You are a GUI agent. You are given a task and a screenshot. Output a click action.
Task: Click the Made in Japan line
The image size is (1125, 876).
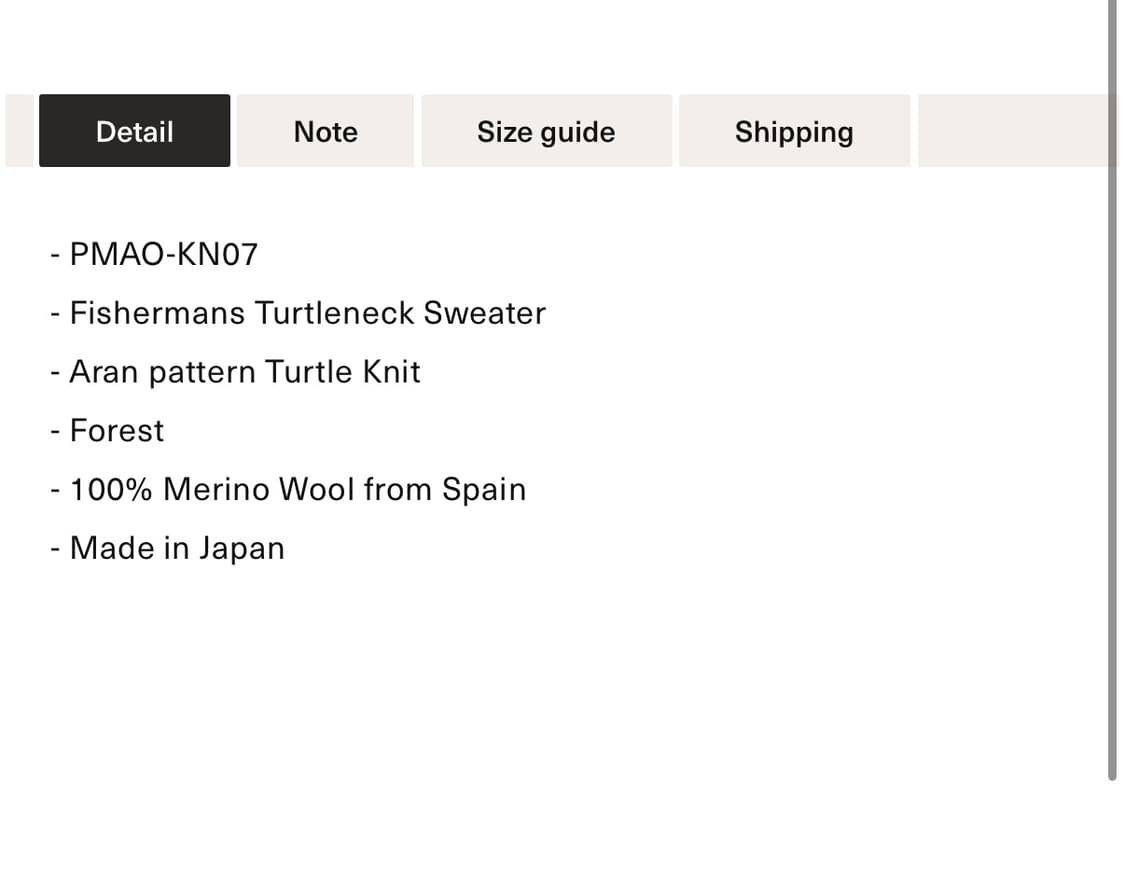[x=177, y=549]
